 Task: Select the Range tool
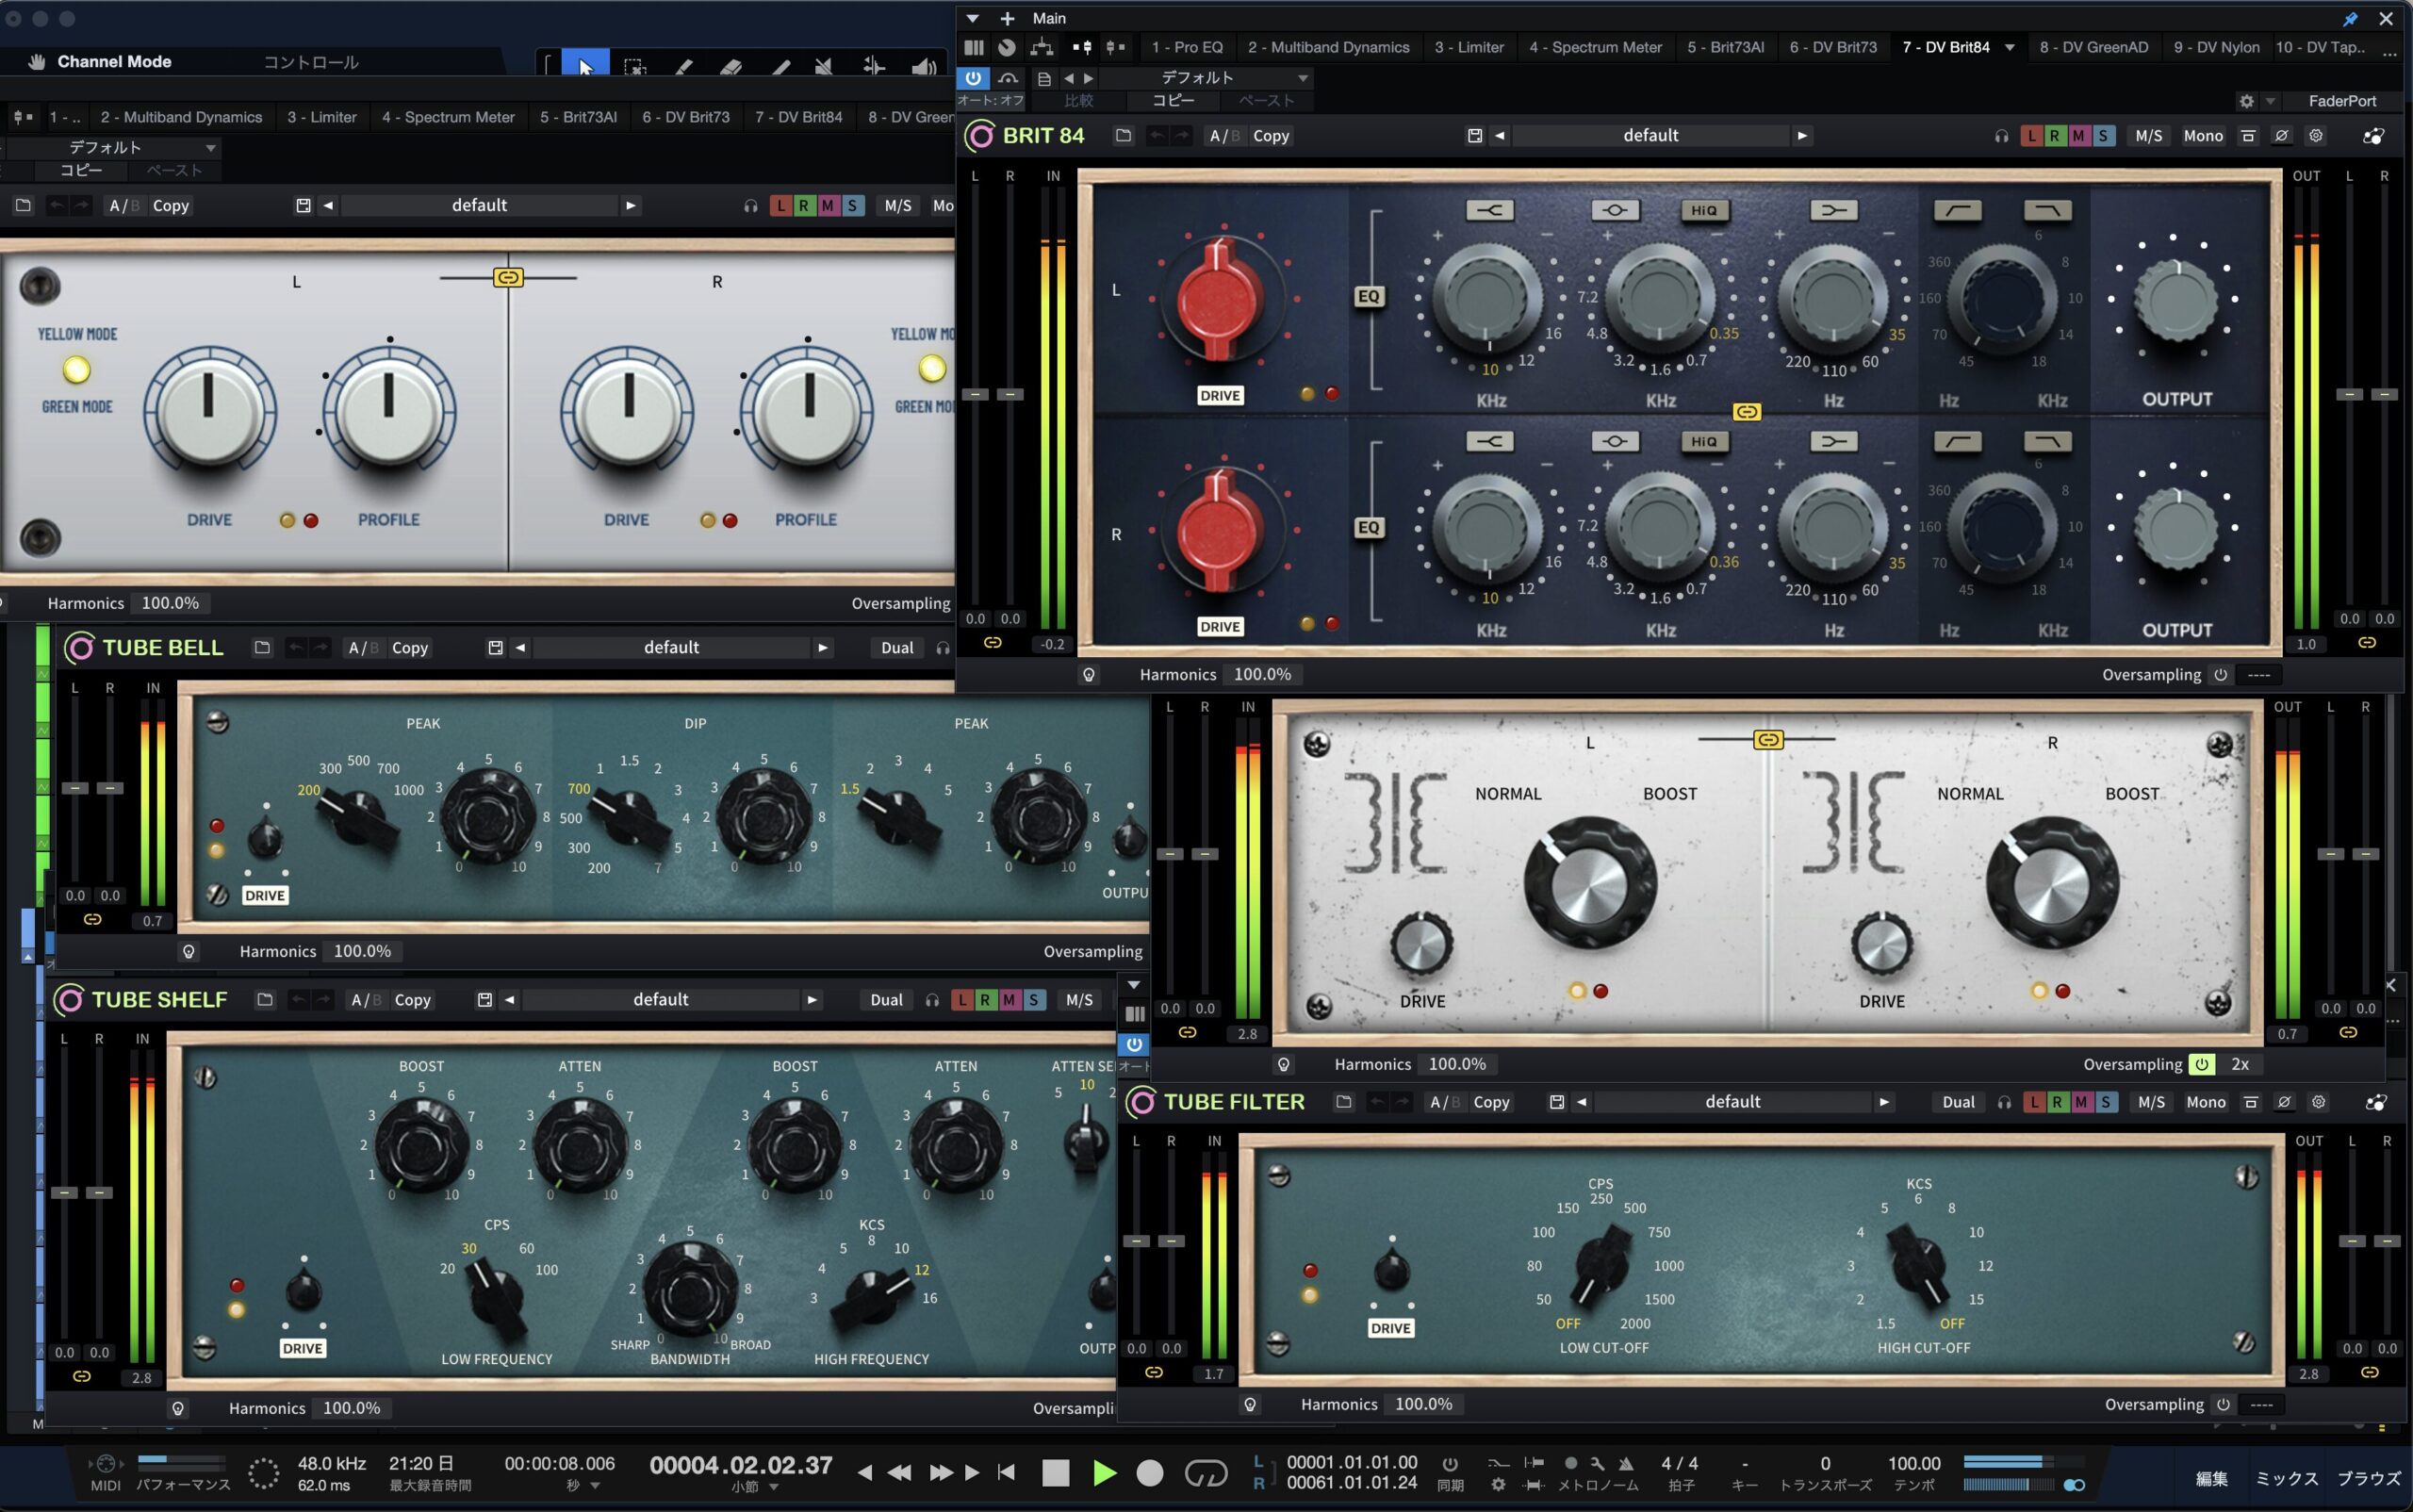[x=634, y=66]
